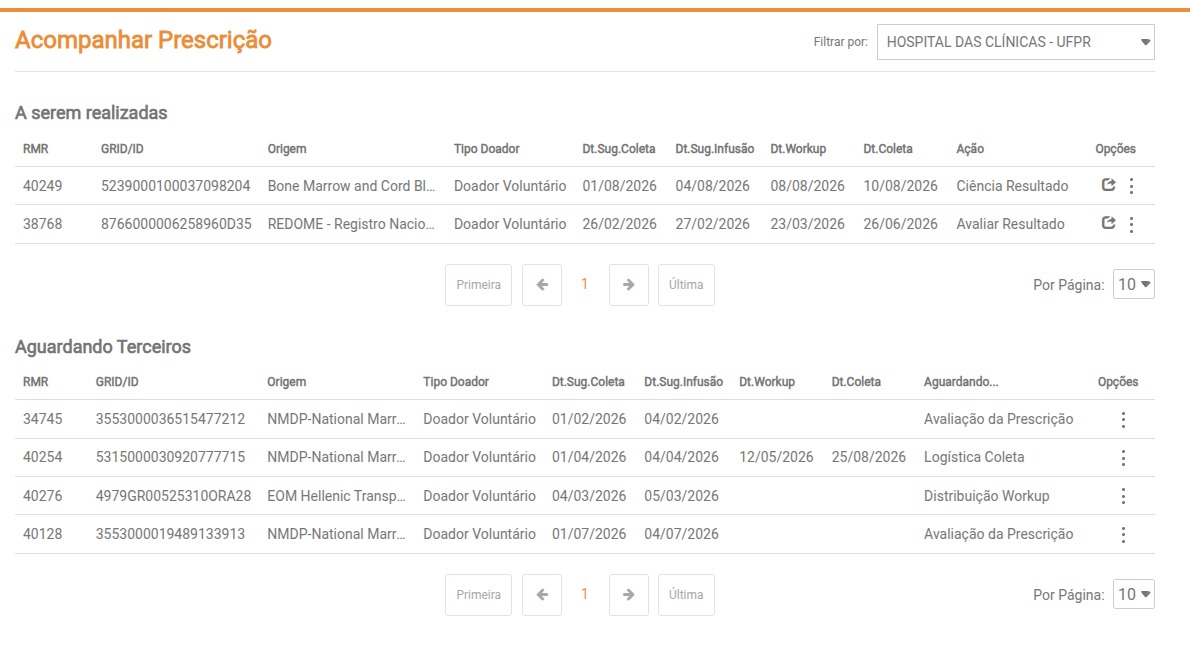This screenshot has height=664, width=1190.
Task: Select page 1 in the upper pagination
Action: pyautogui.click(x=585, y=284)
